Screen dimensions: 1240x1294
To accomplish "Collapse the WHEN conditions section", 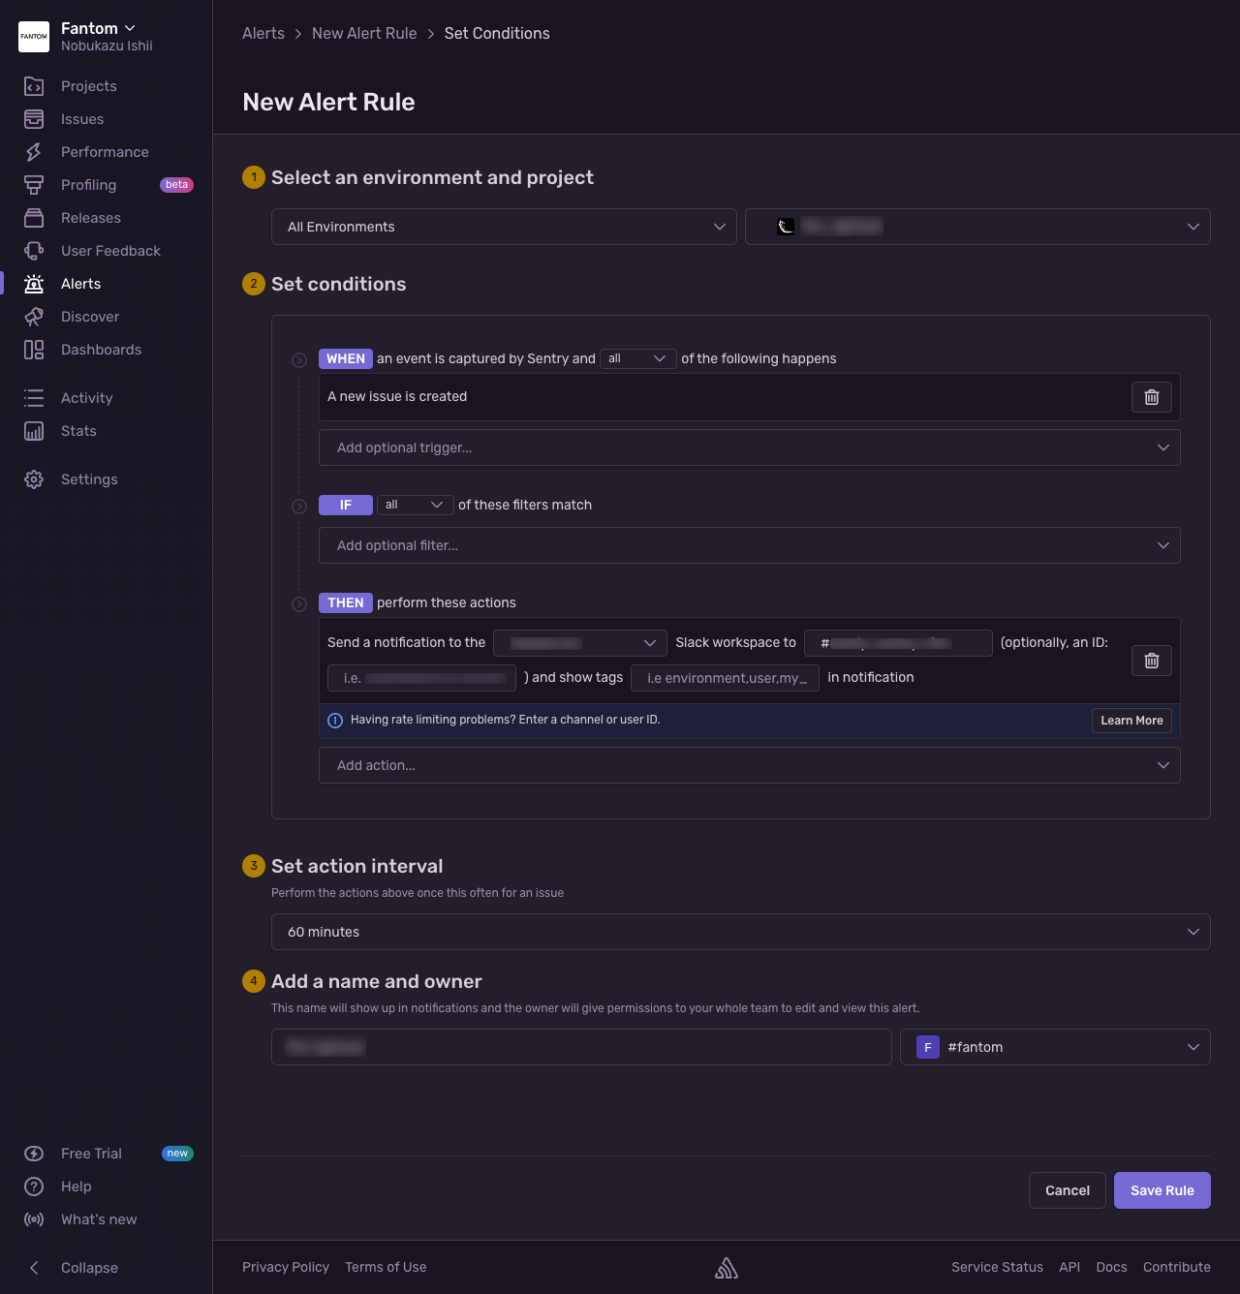I will [299, 360].
